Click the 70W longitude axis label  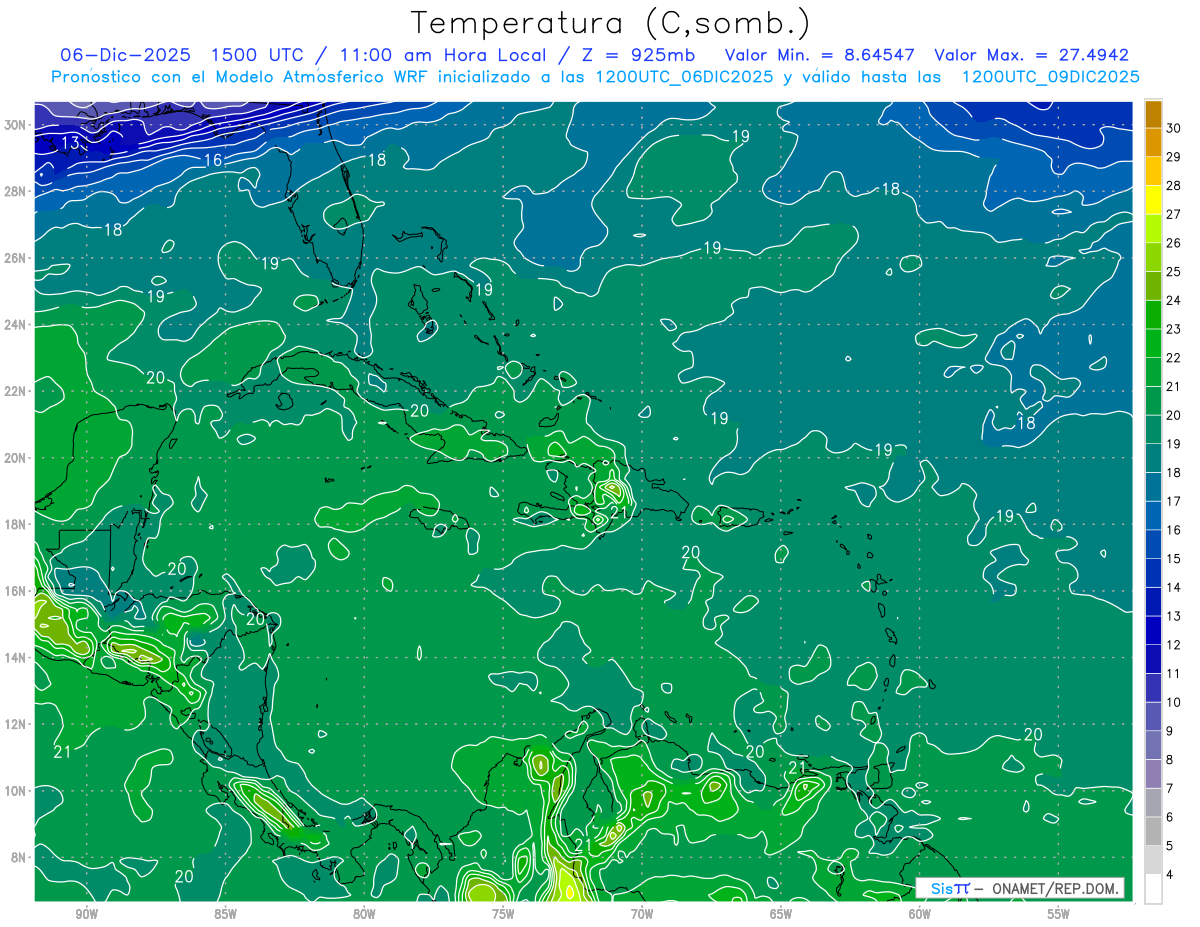click(642, 914)
